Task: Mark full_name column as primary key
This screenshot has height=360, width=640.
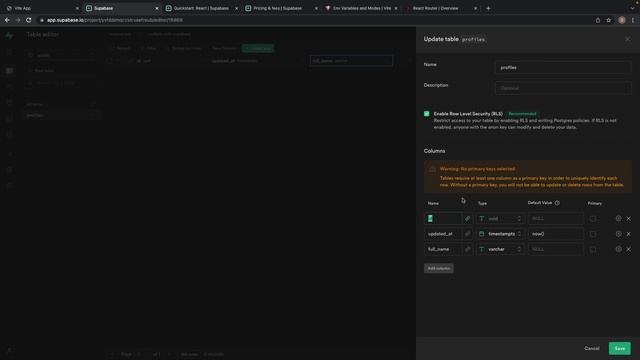Action: [593, 249]
